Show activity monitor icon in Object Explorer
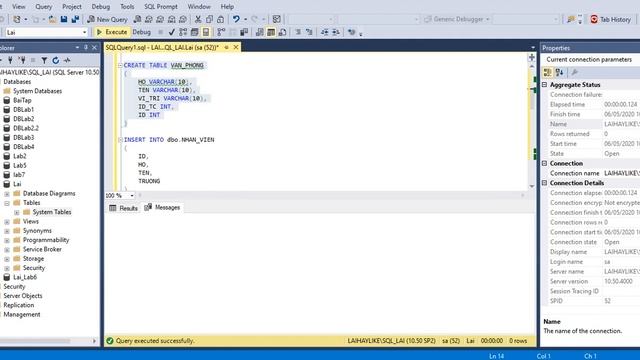This screenshot has width=640, height=360. pos(67,60)
